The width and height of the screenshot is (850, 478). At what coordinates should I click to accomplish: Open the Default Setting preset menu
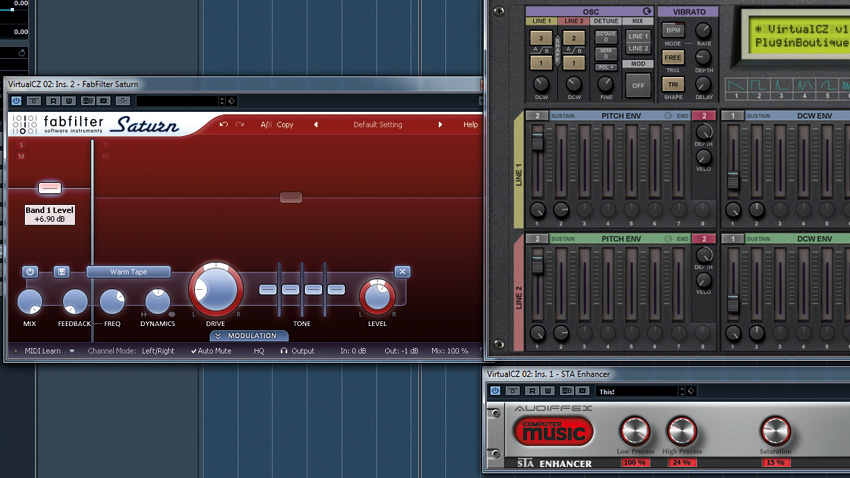click(378, 125)
